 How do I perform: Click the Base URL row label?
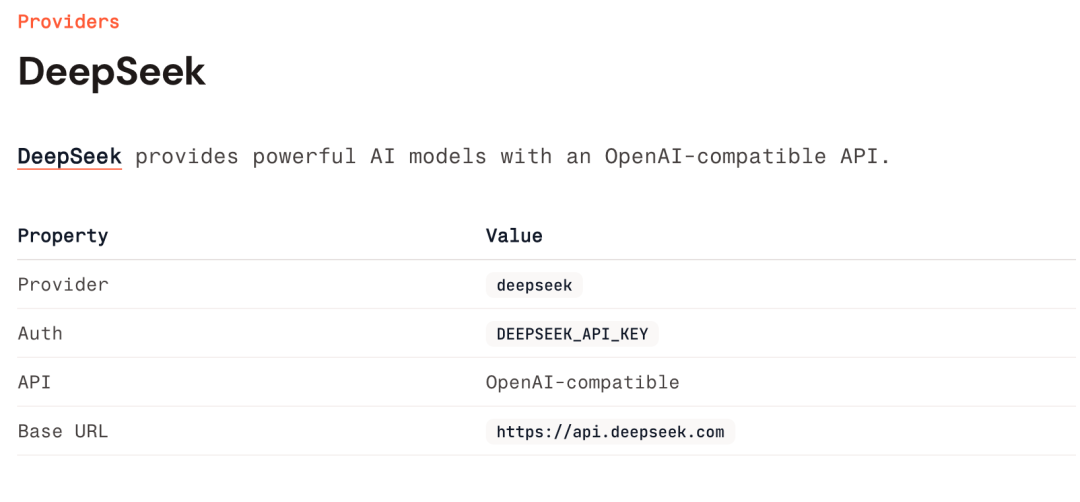62,432
